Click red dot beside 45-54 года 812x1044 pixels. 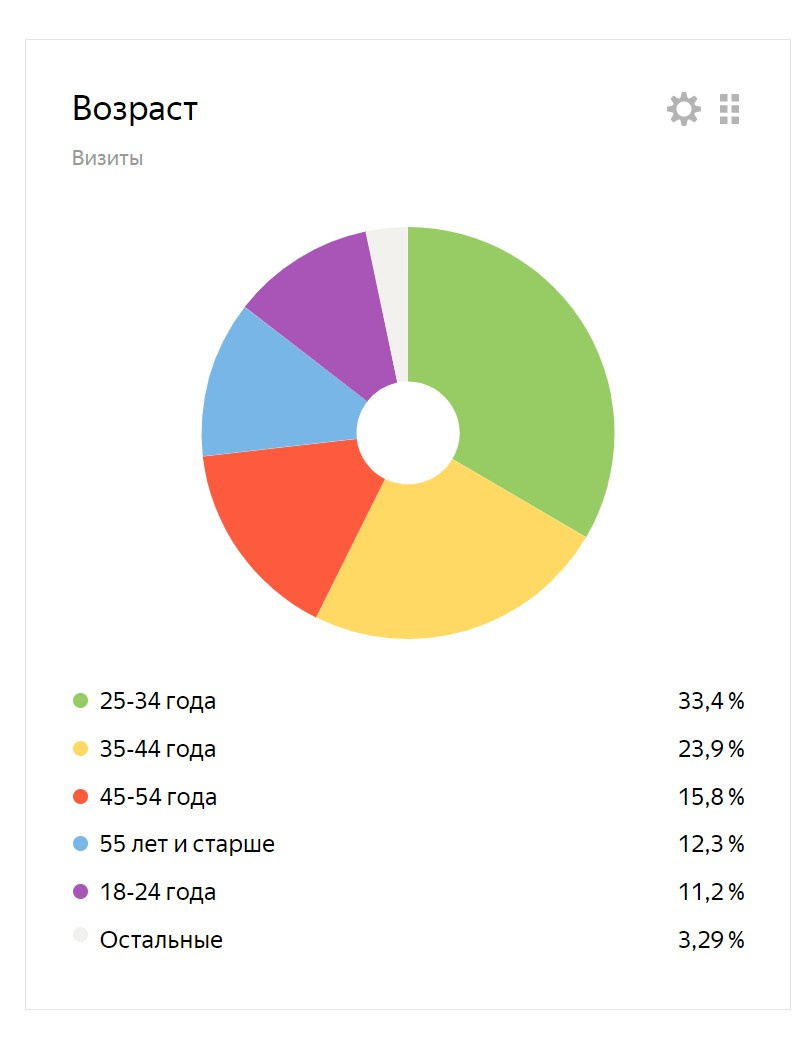click(x=81, y=797)
